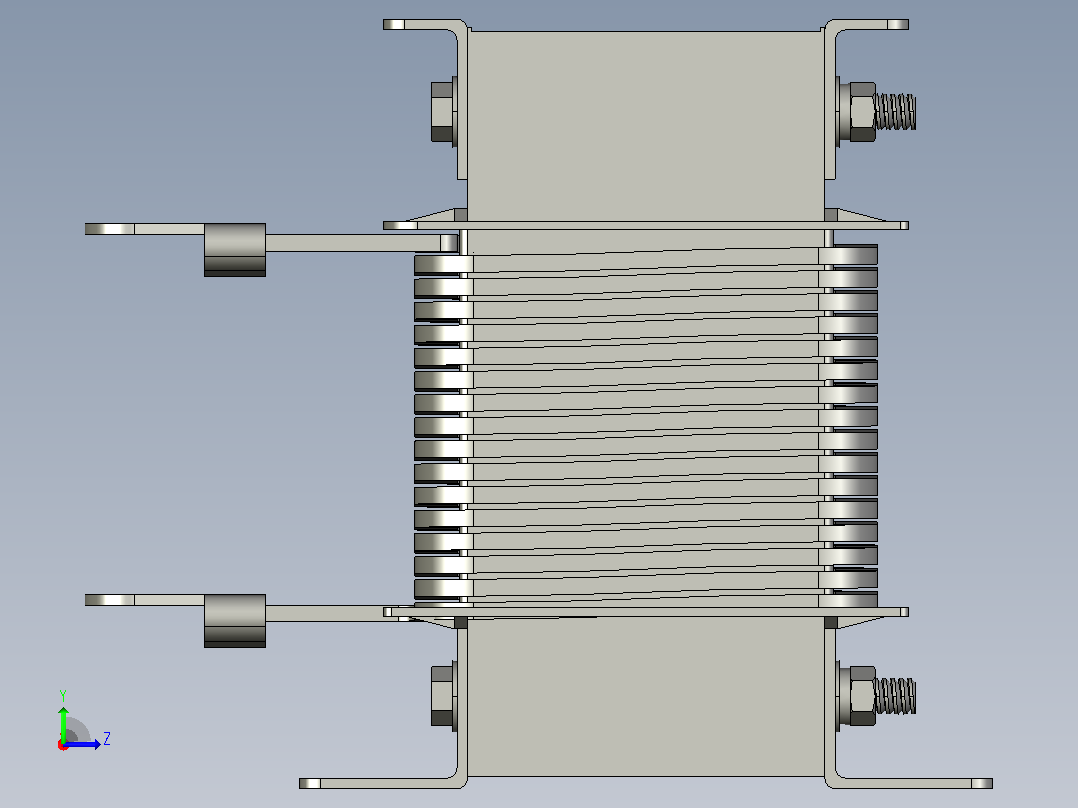Image resolution: width=1078 pixels, height=808 pixels.
Task: Select the upper terminal lug crimp barrel
Action: (x=235, y=250)
